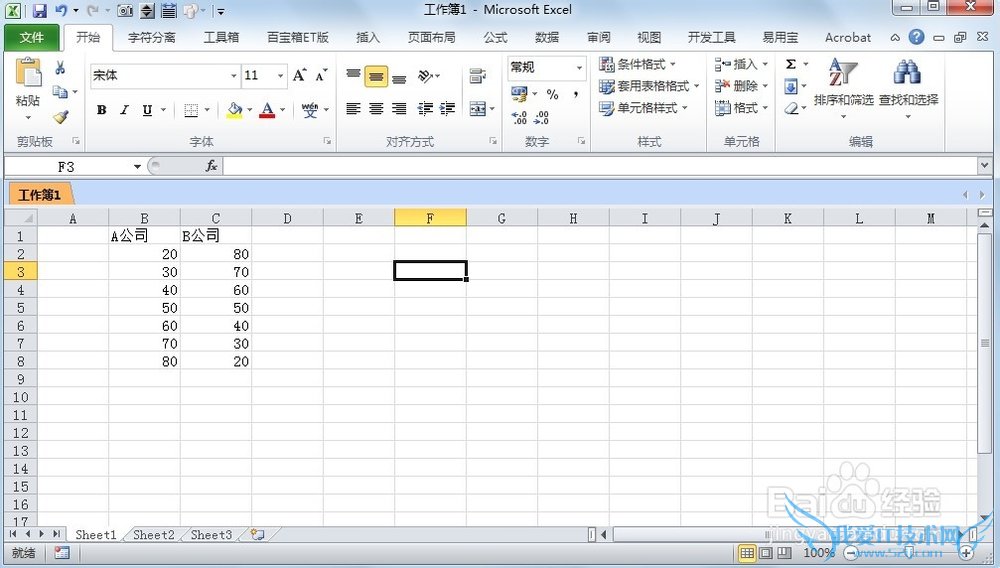Click the accounting number format icon

(519, 94)
